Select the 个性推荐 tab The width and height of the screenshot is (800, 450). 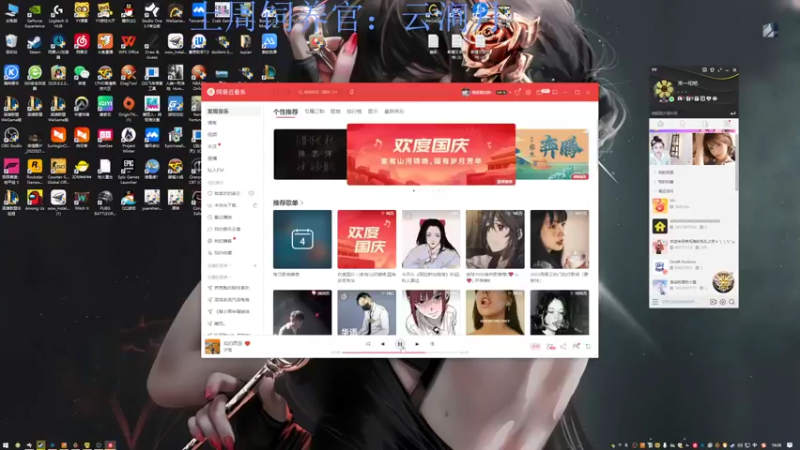285,112
